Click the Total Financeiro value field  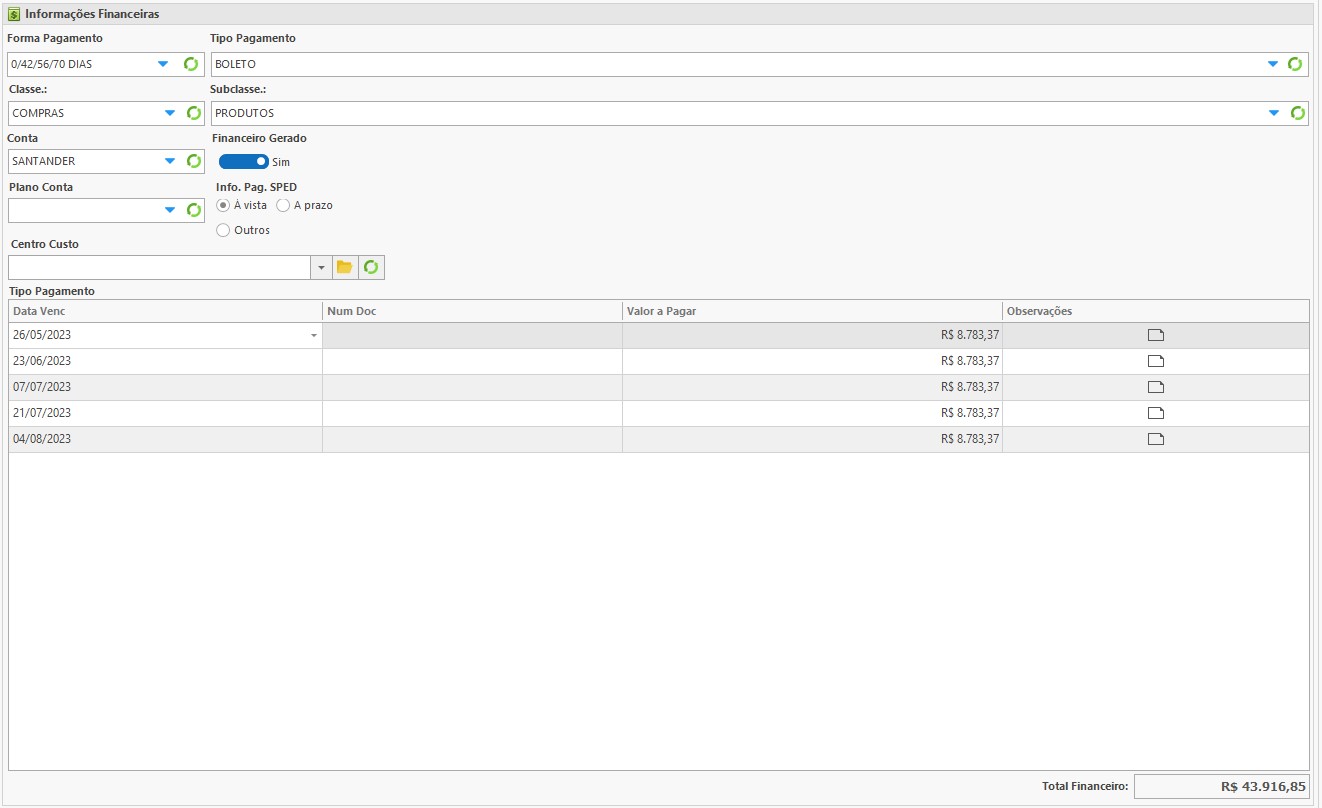[x=1221, y=787]
